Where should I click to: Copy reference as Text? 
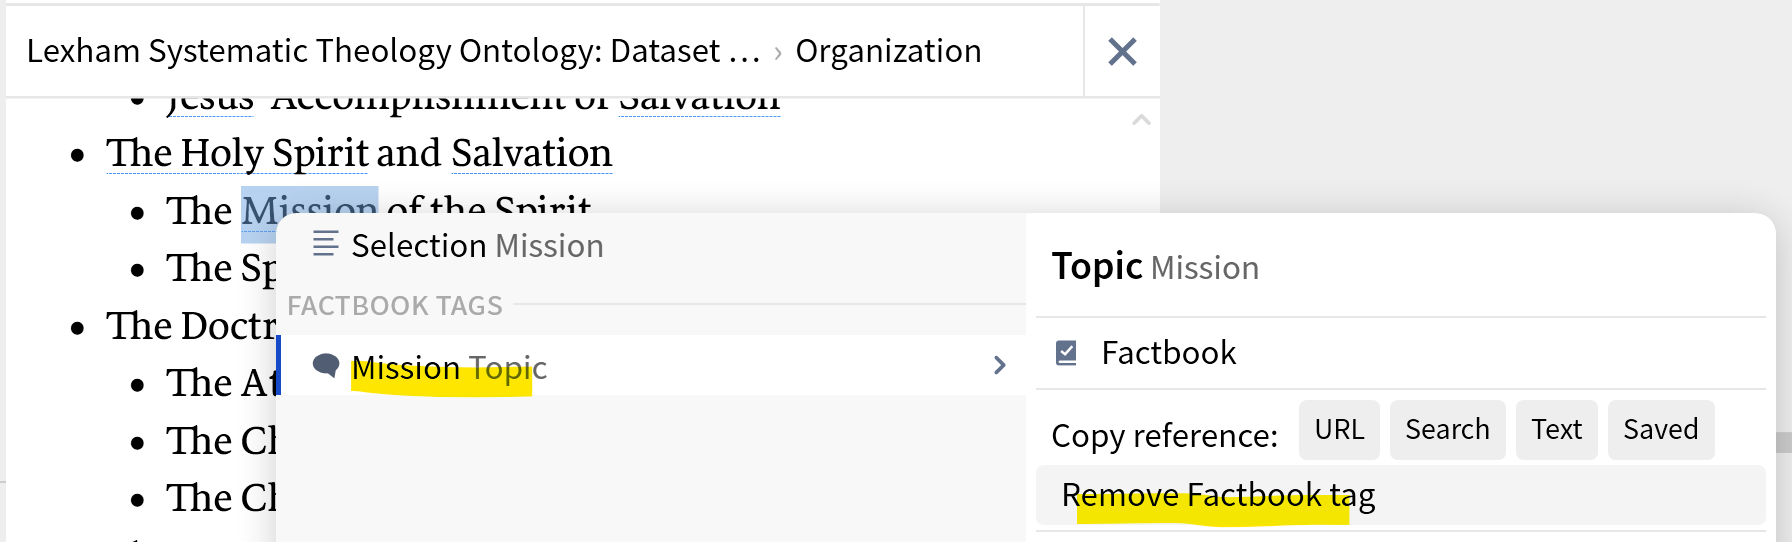click(1555, 430)
